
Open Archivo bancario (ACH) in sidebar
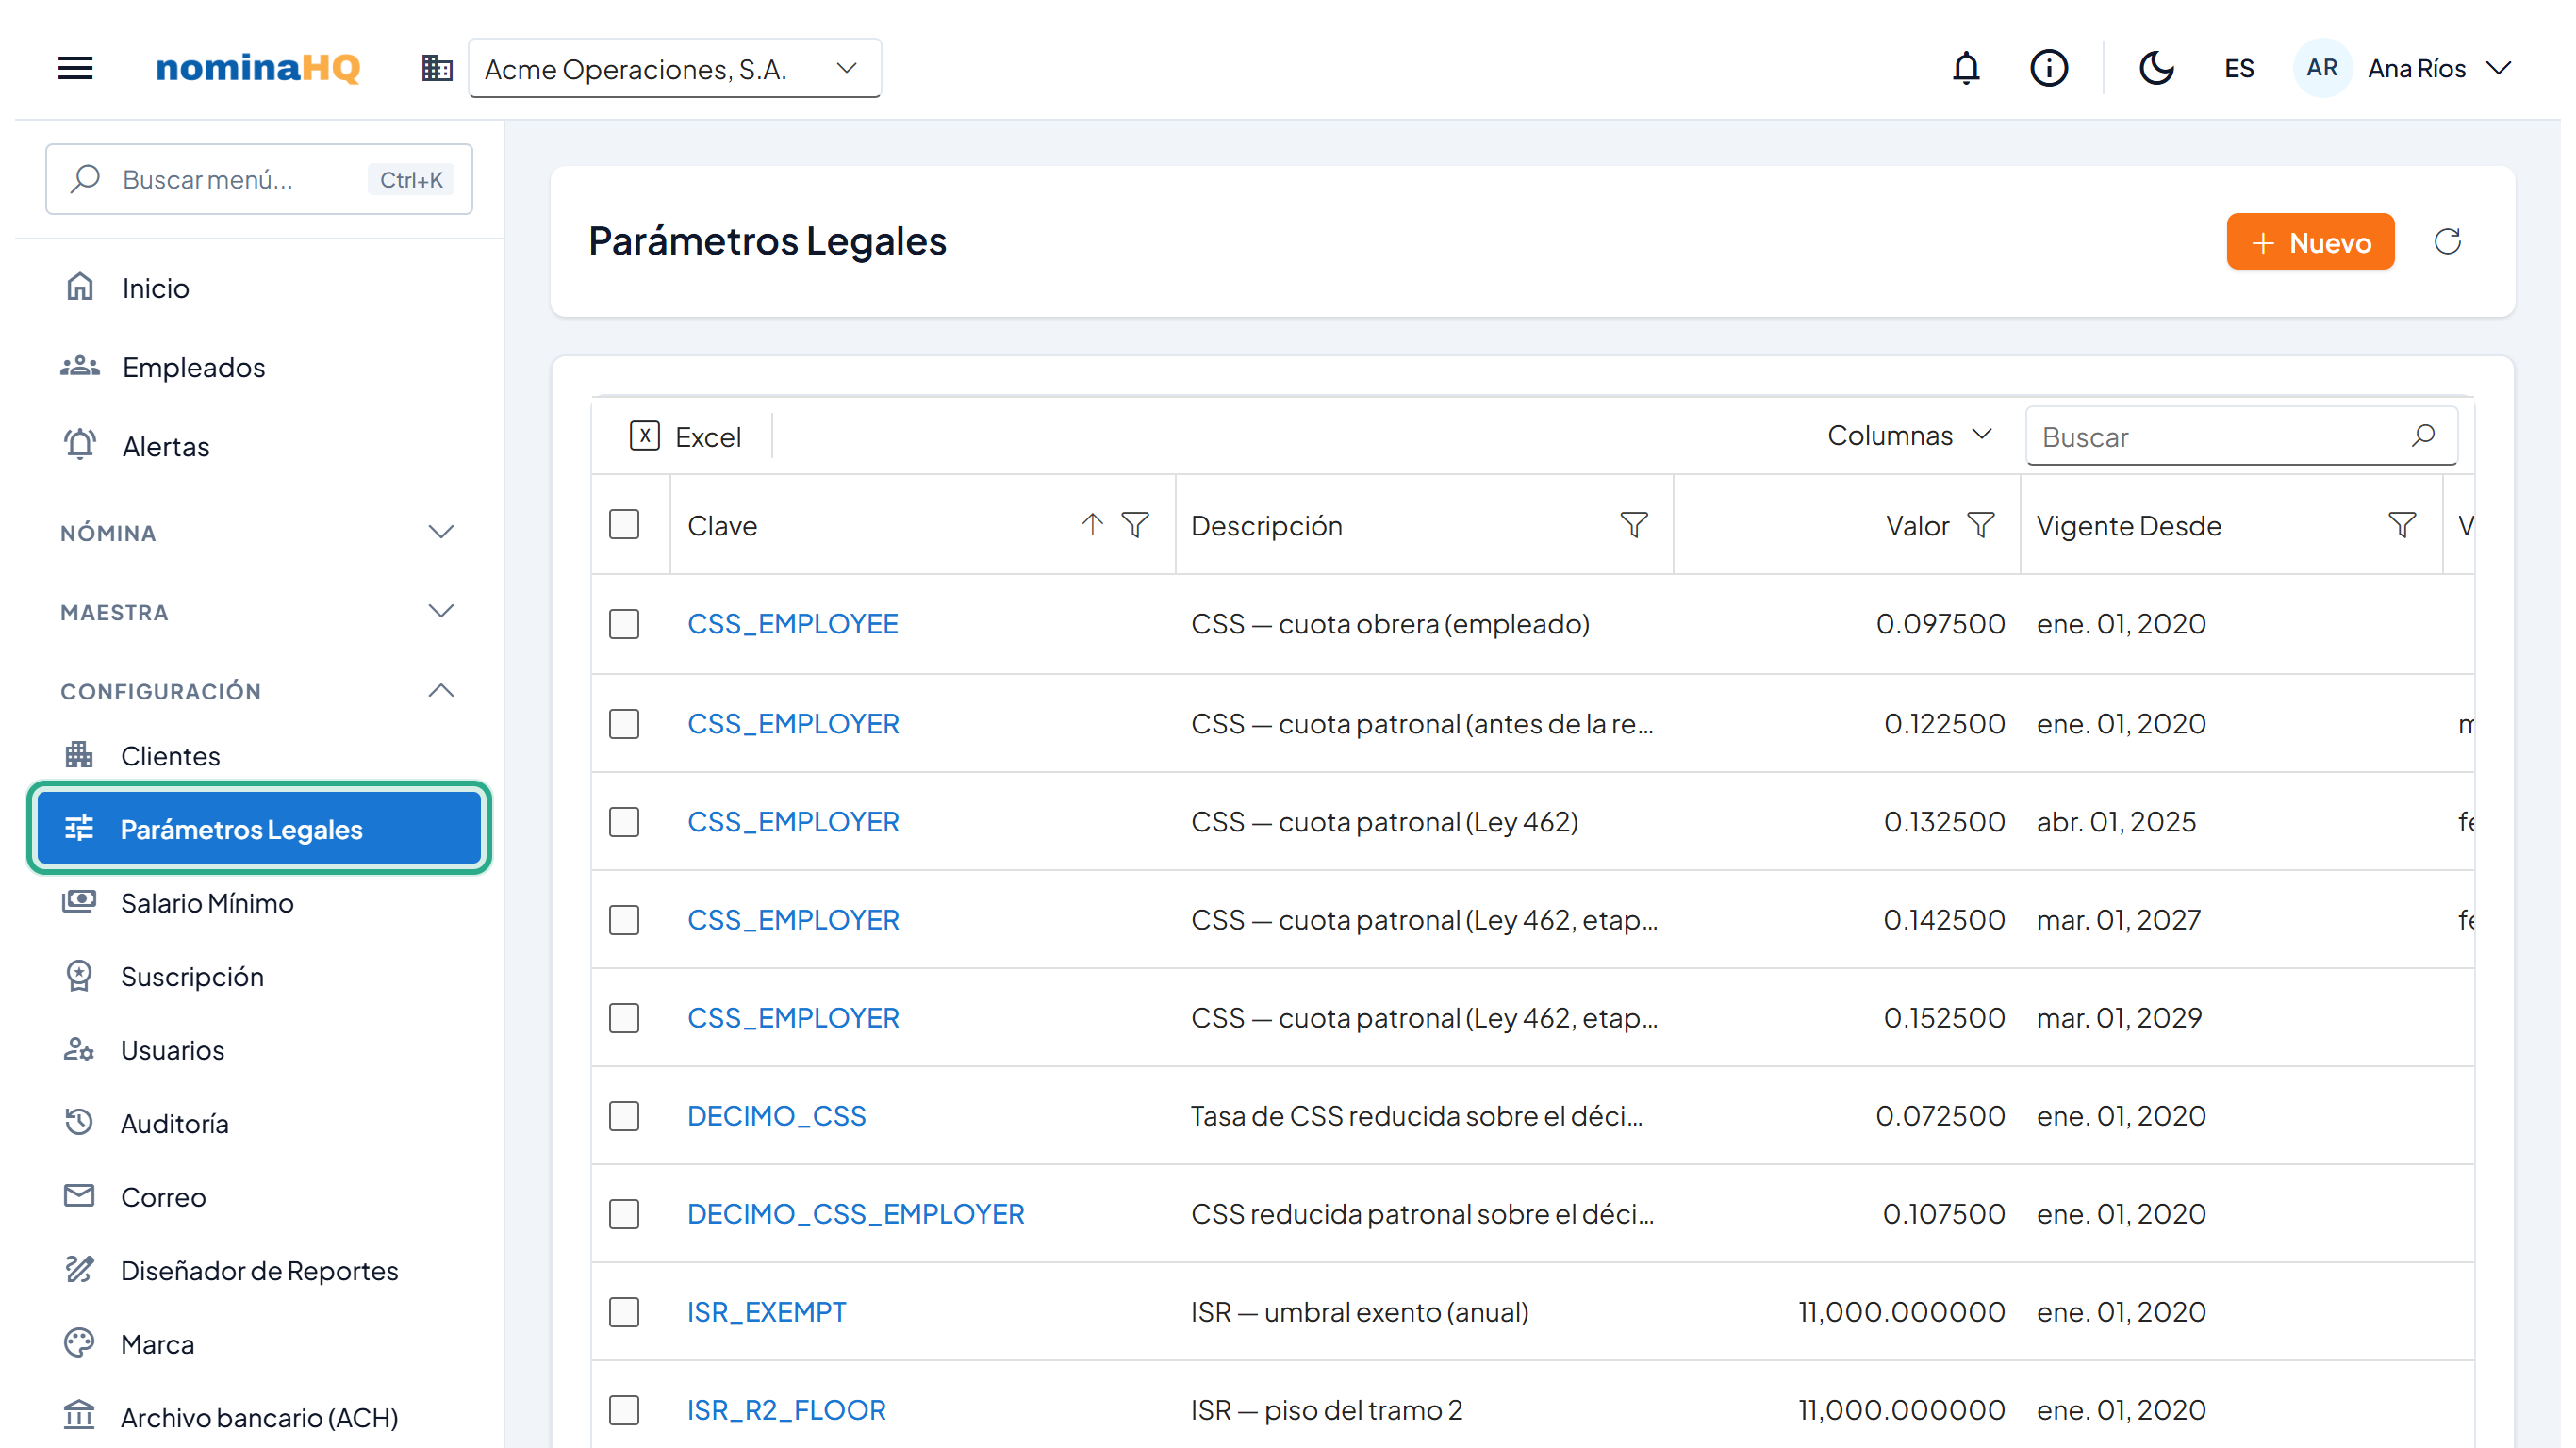258,1417
